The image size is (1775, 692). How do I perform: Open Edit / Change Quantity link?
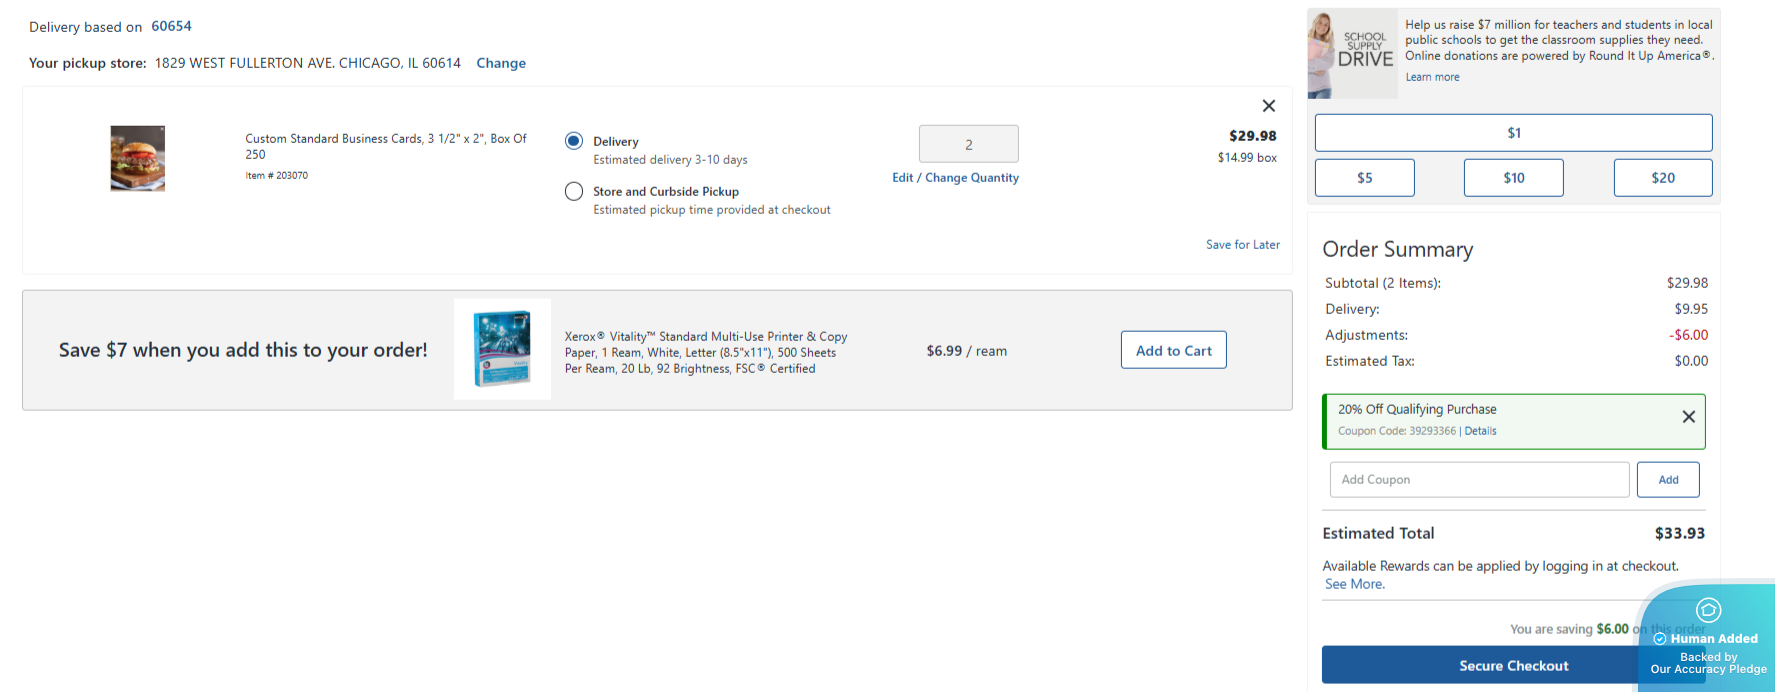[x=955, y=178]
